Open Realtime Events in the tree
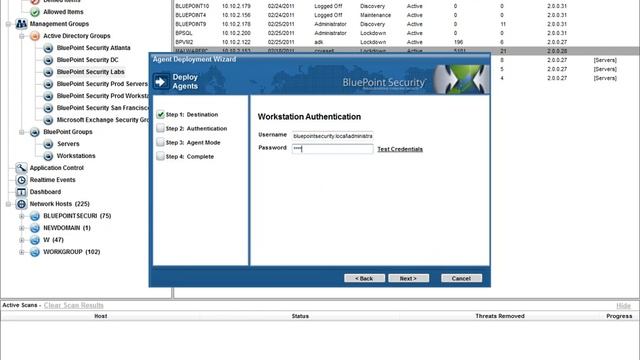Screen dimensions: 640x360 [x=52, y=180]
